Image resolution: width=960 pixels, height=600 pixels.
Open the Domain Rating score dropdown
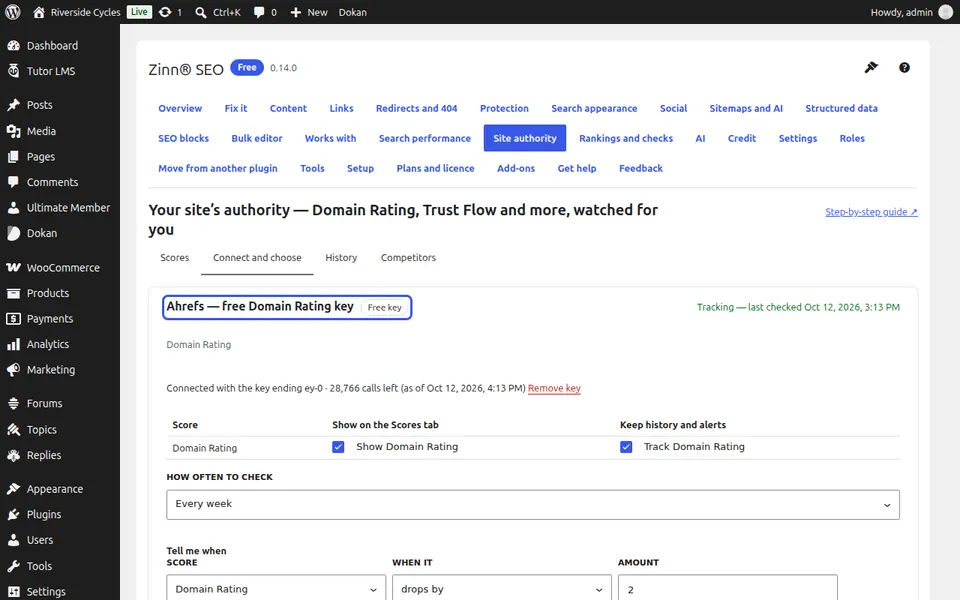(x=276, y=589)
